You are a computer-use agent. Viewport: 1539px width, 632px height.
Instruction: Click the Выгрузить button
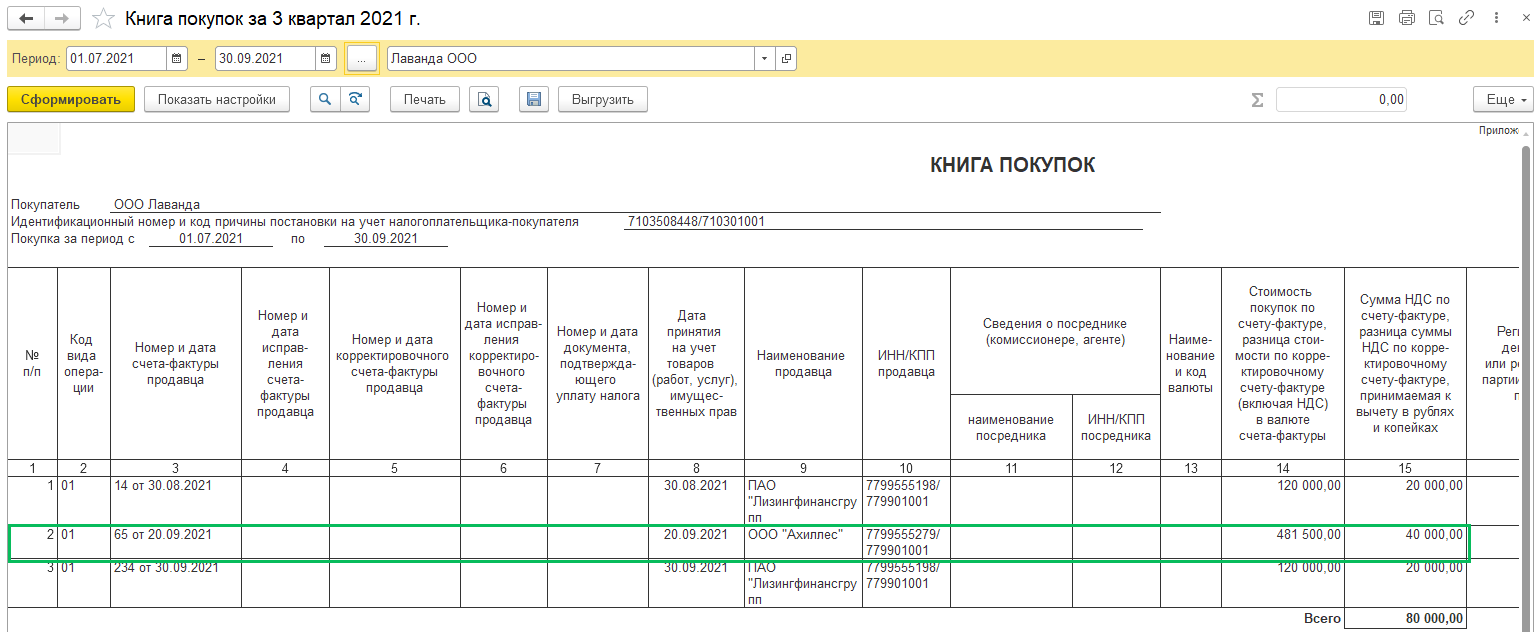pyautogui.click(x=603, y=99)
